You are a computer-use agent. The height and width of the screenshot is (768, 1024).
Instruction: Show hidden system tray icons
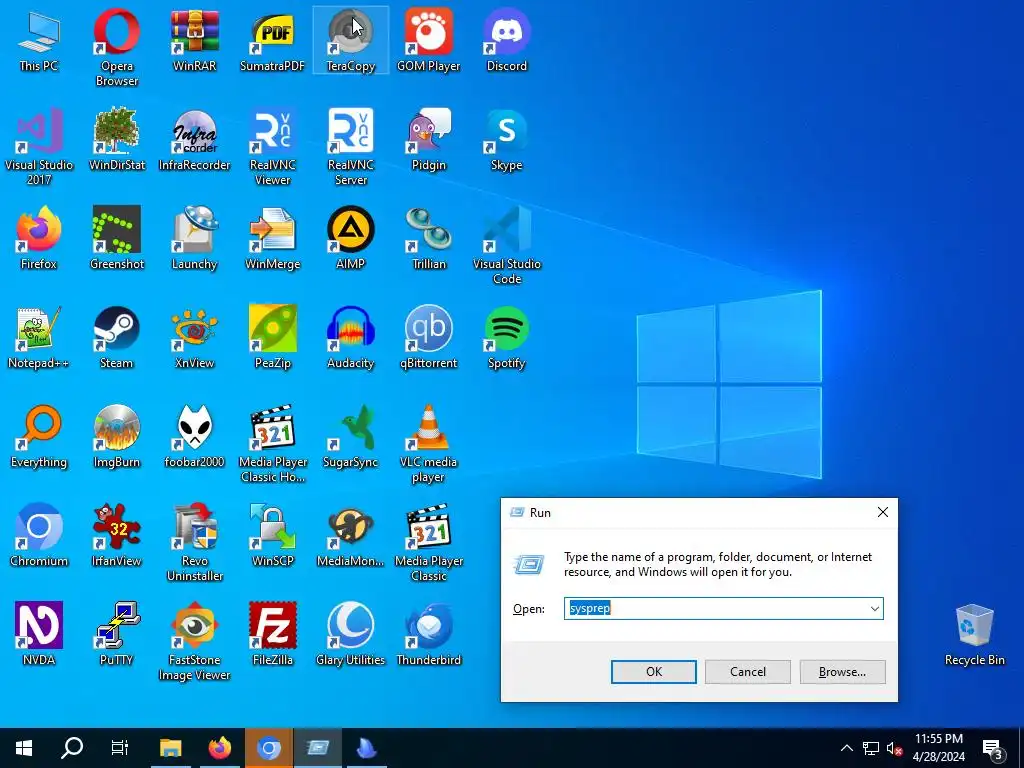pyautogui.click(x=846, y=748)
